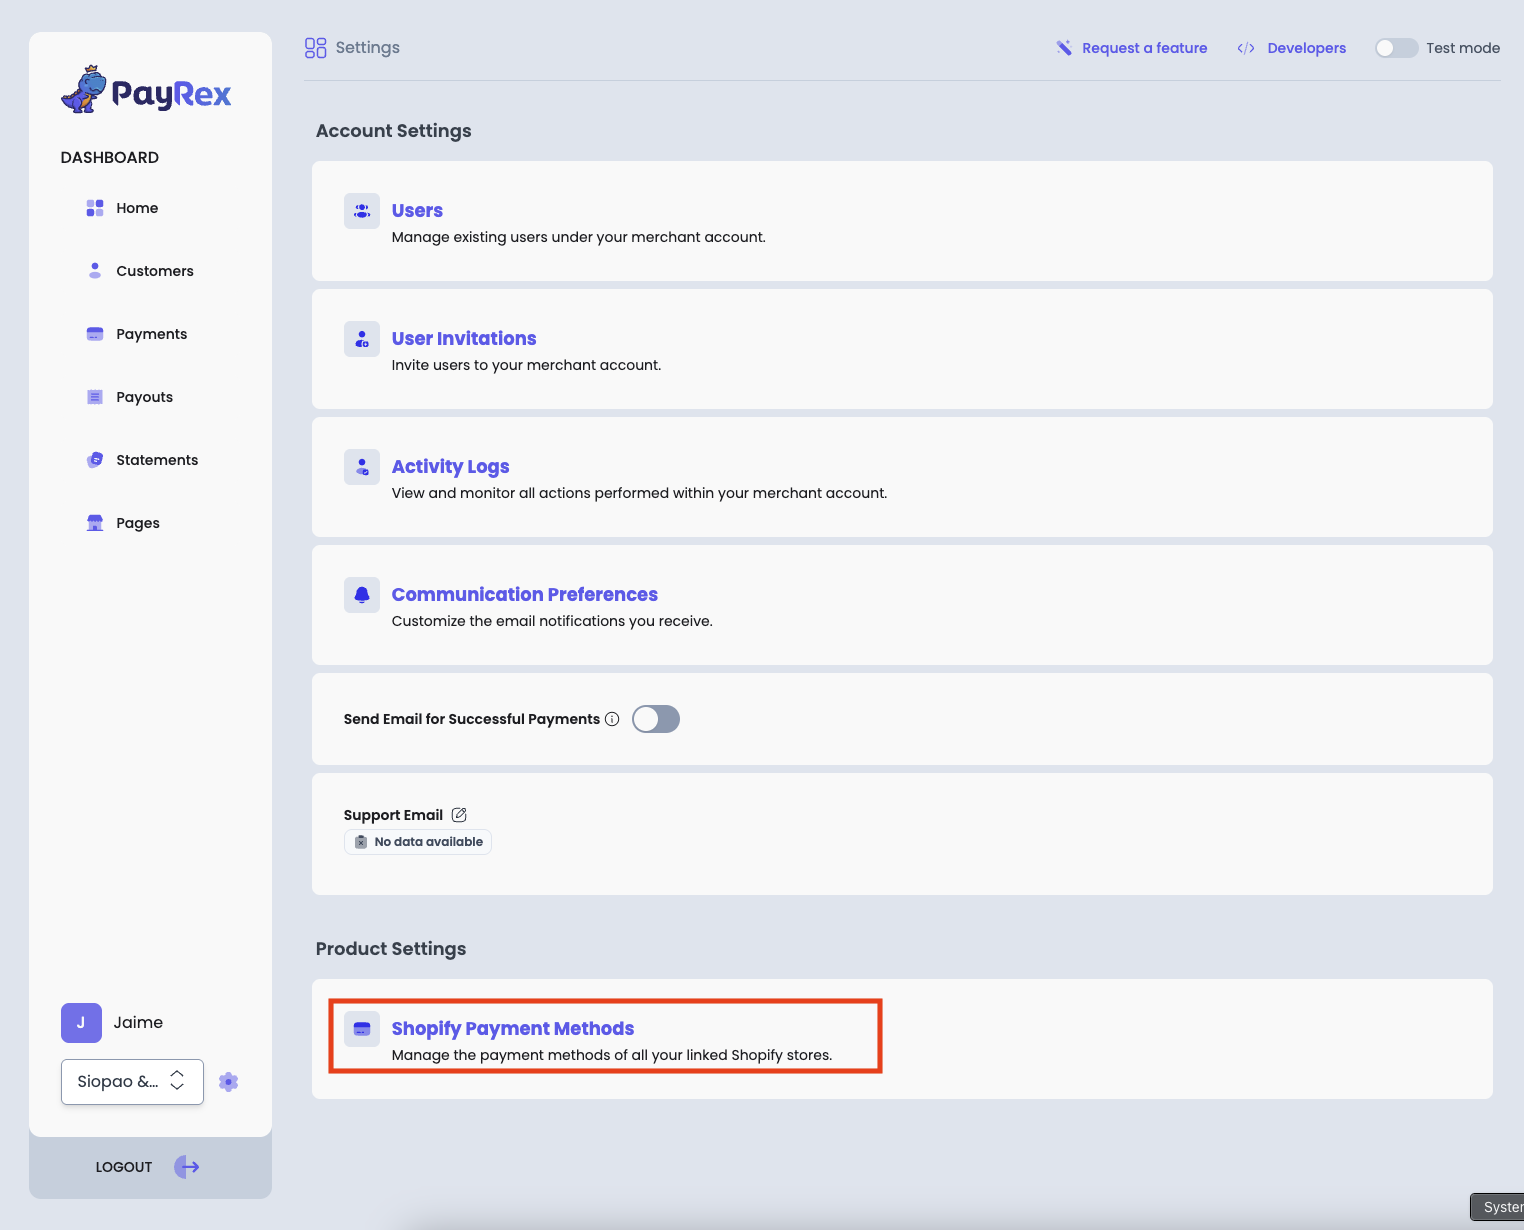The width and height of the screenshot is (1524, 1230).
Task: Select the Home icon in the sidebar
Action: (x=94, y=207)
